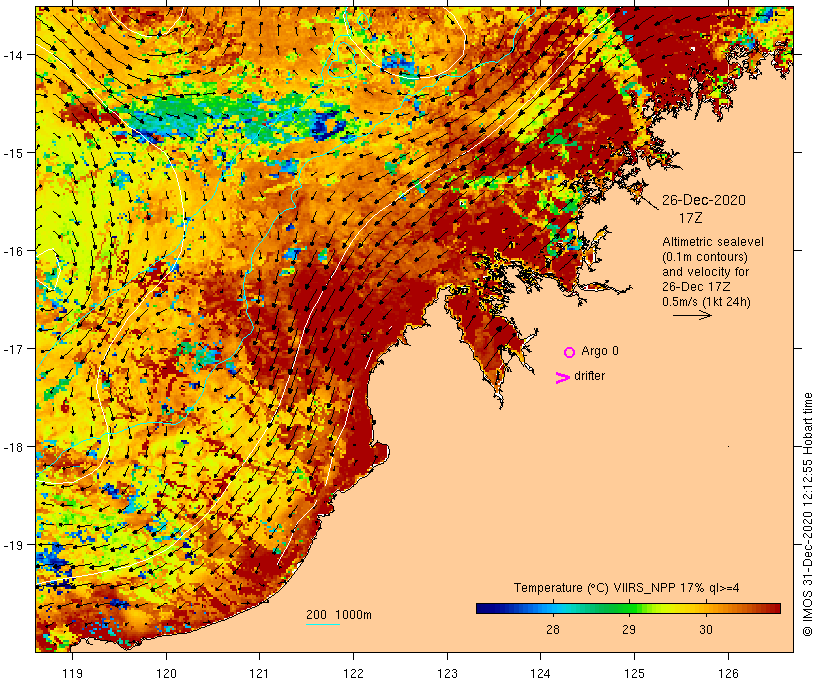The height and width of the screenshot is (680, 820).
Task: Click the '(0.1m contours)' legend text
Action: tap(704, 257)
